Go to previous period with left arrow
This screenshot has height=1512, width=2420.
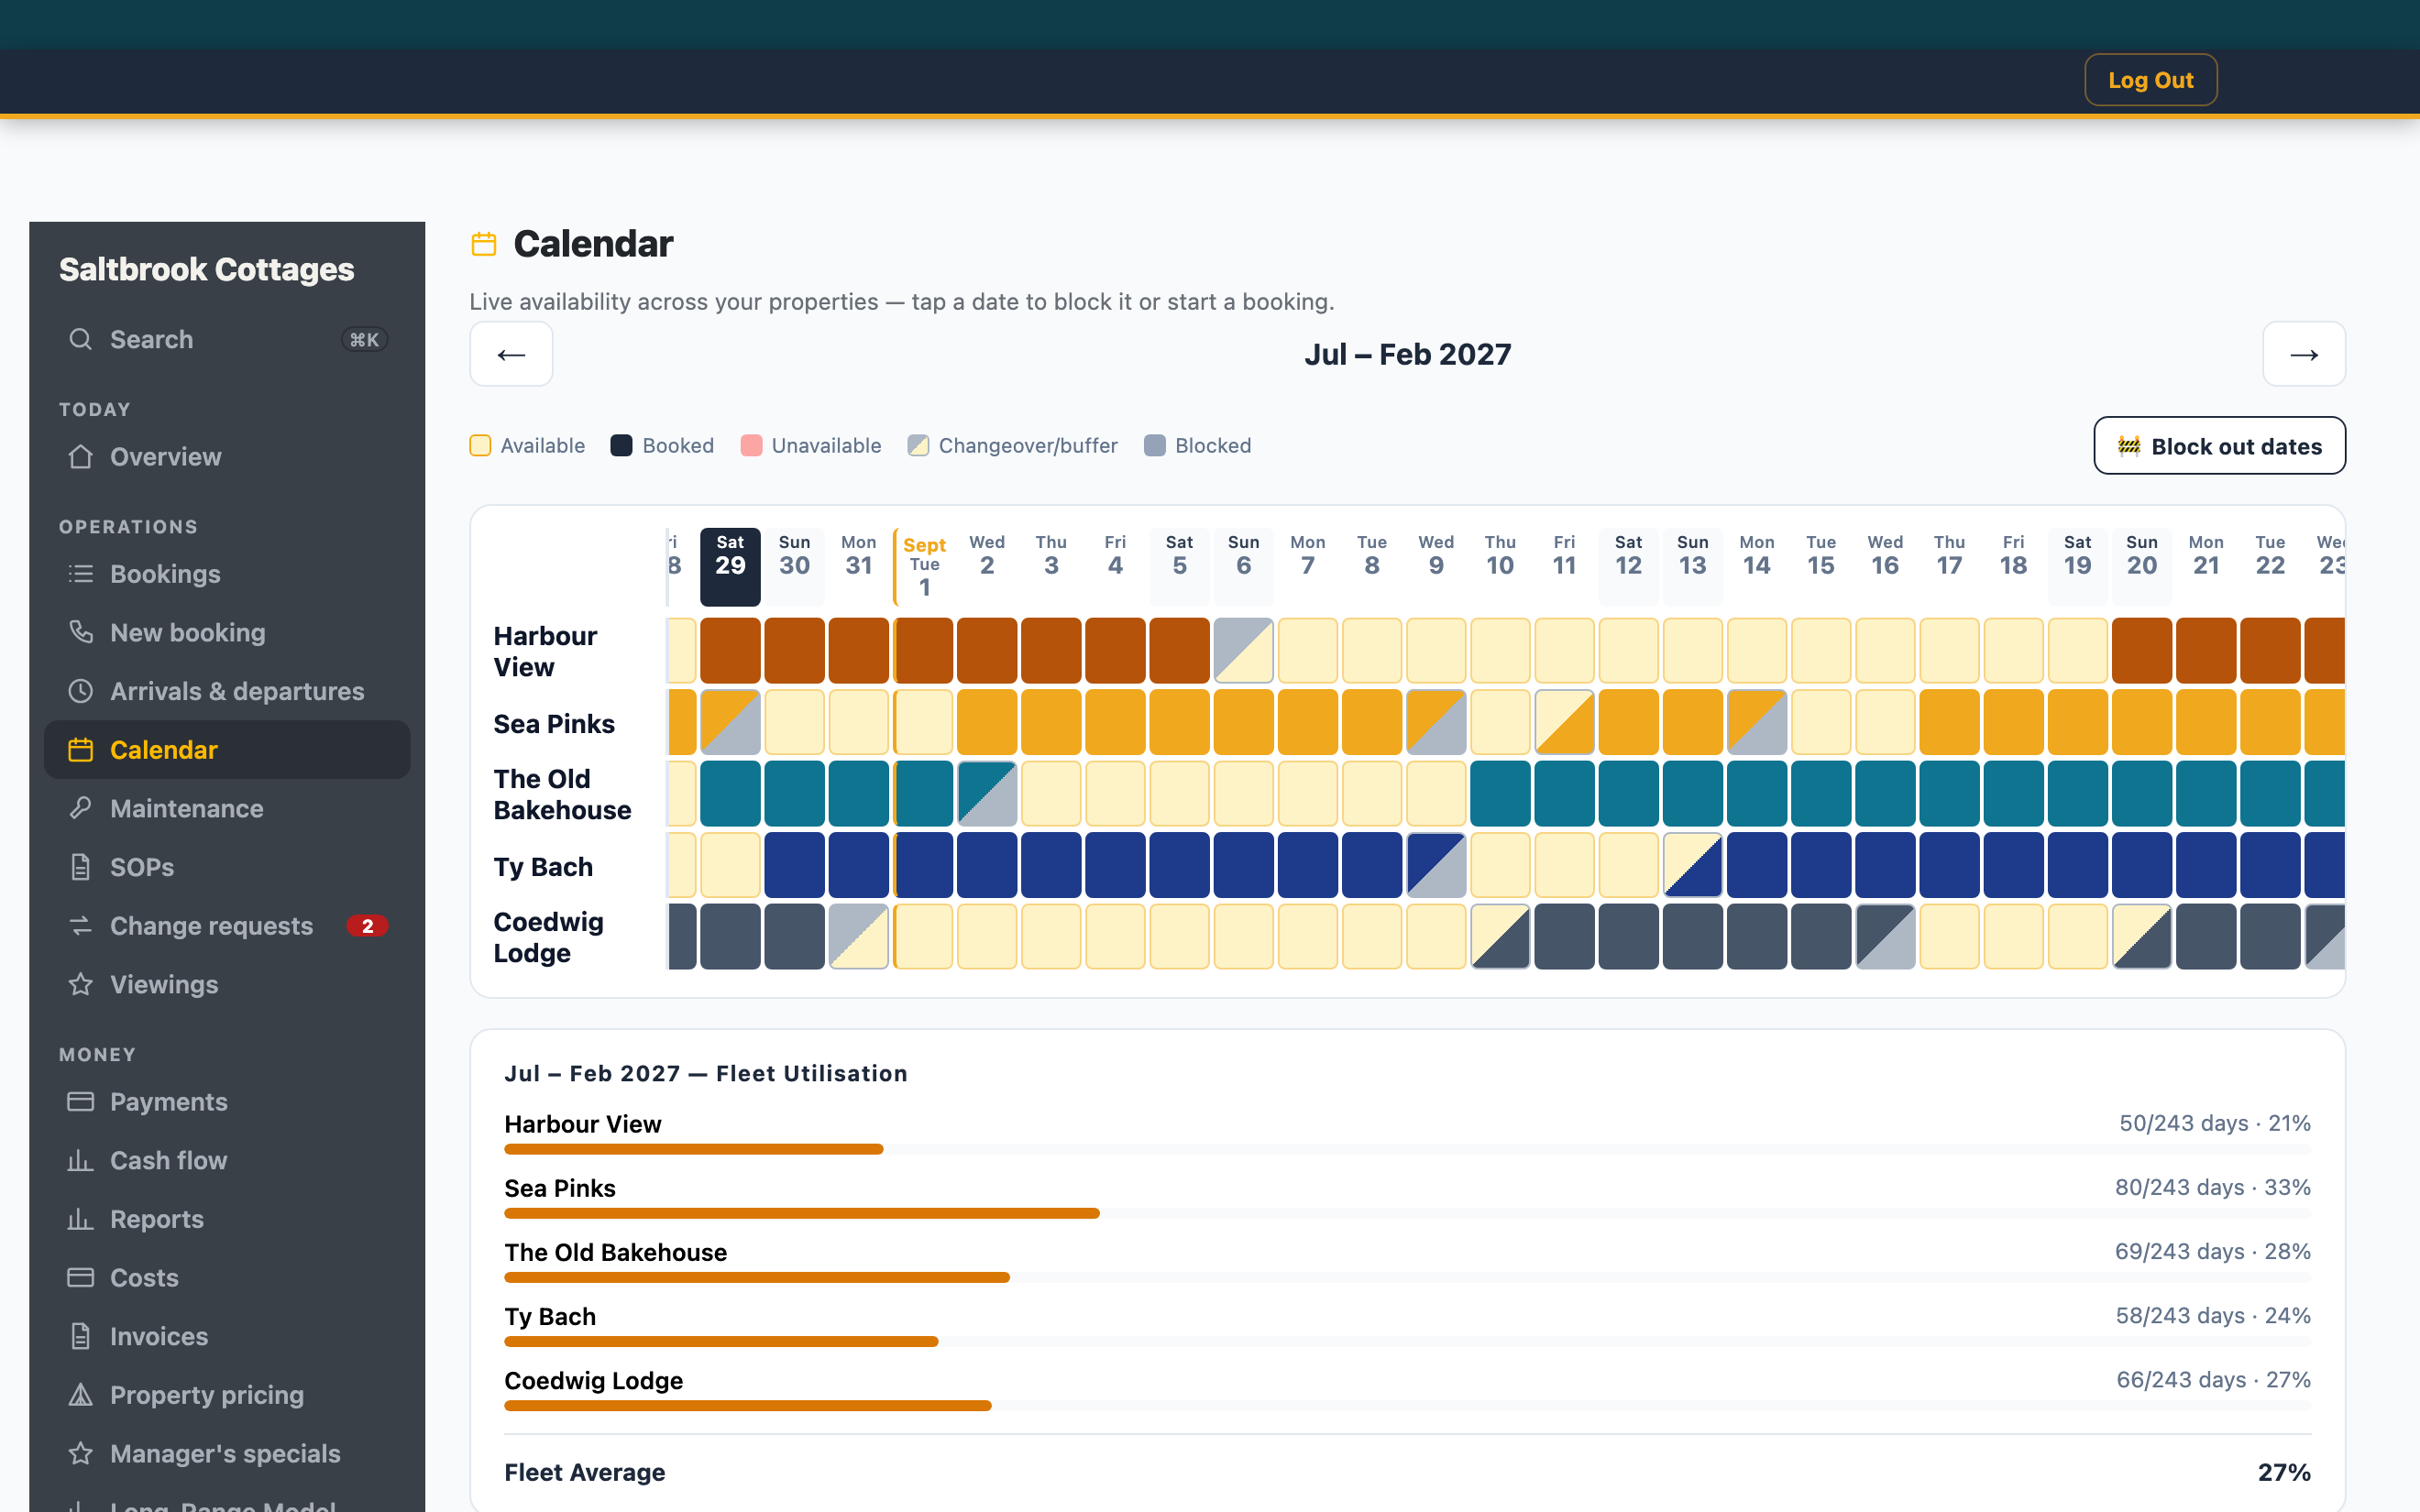click(511, 354)
